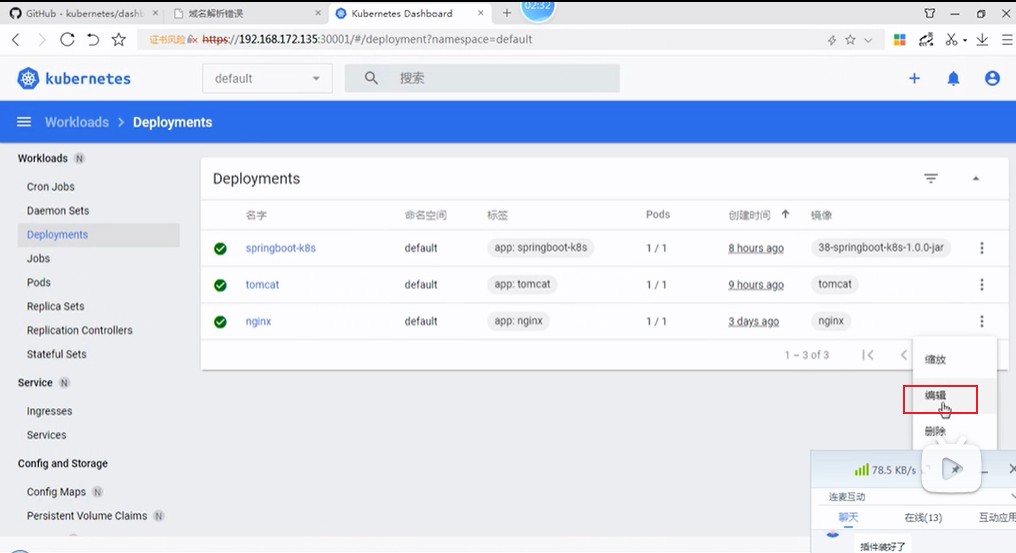Screen dimensions: 1016x553
Task: Go to first page of deployments
Action: coord(868,355)
